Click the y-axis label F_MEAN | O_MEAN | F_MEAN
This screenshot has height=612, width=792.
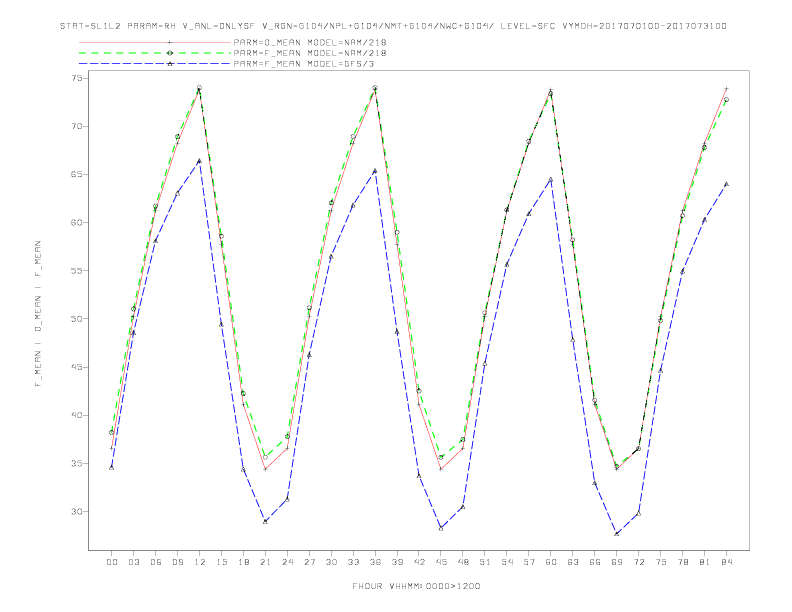tap(38, 314)
